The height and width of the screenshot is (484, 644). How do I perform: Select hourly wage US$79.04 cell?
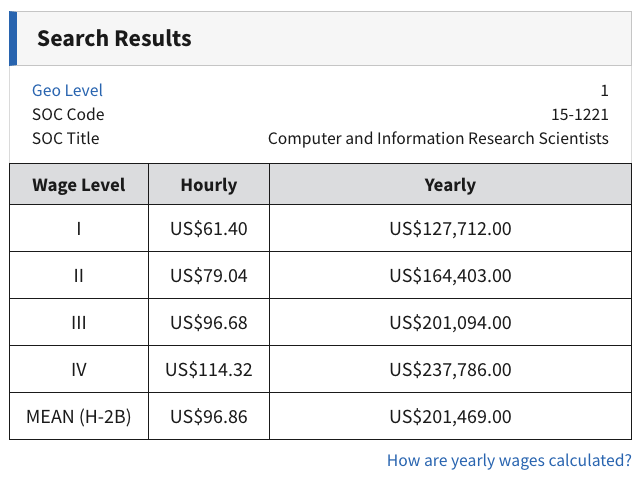tap(208, 275)
